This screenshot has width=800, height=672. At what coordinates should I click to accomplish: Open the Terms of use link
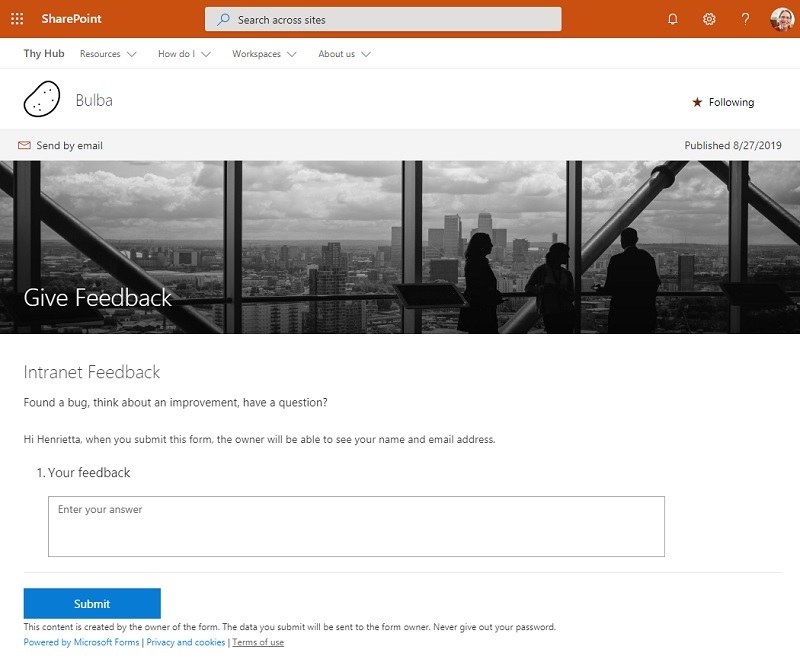tap(258, 642)
